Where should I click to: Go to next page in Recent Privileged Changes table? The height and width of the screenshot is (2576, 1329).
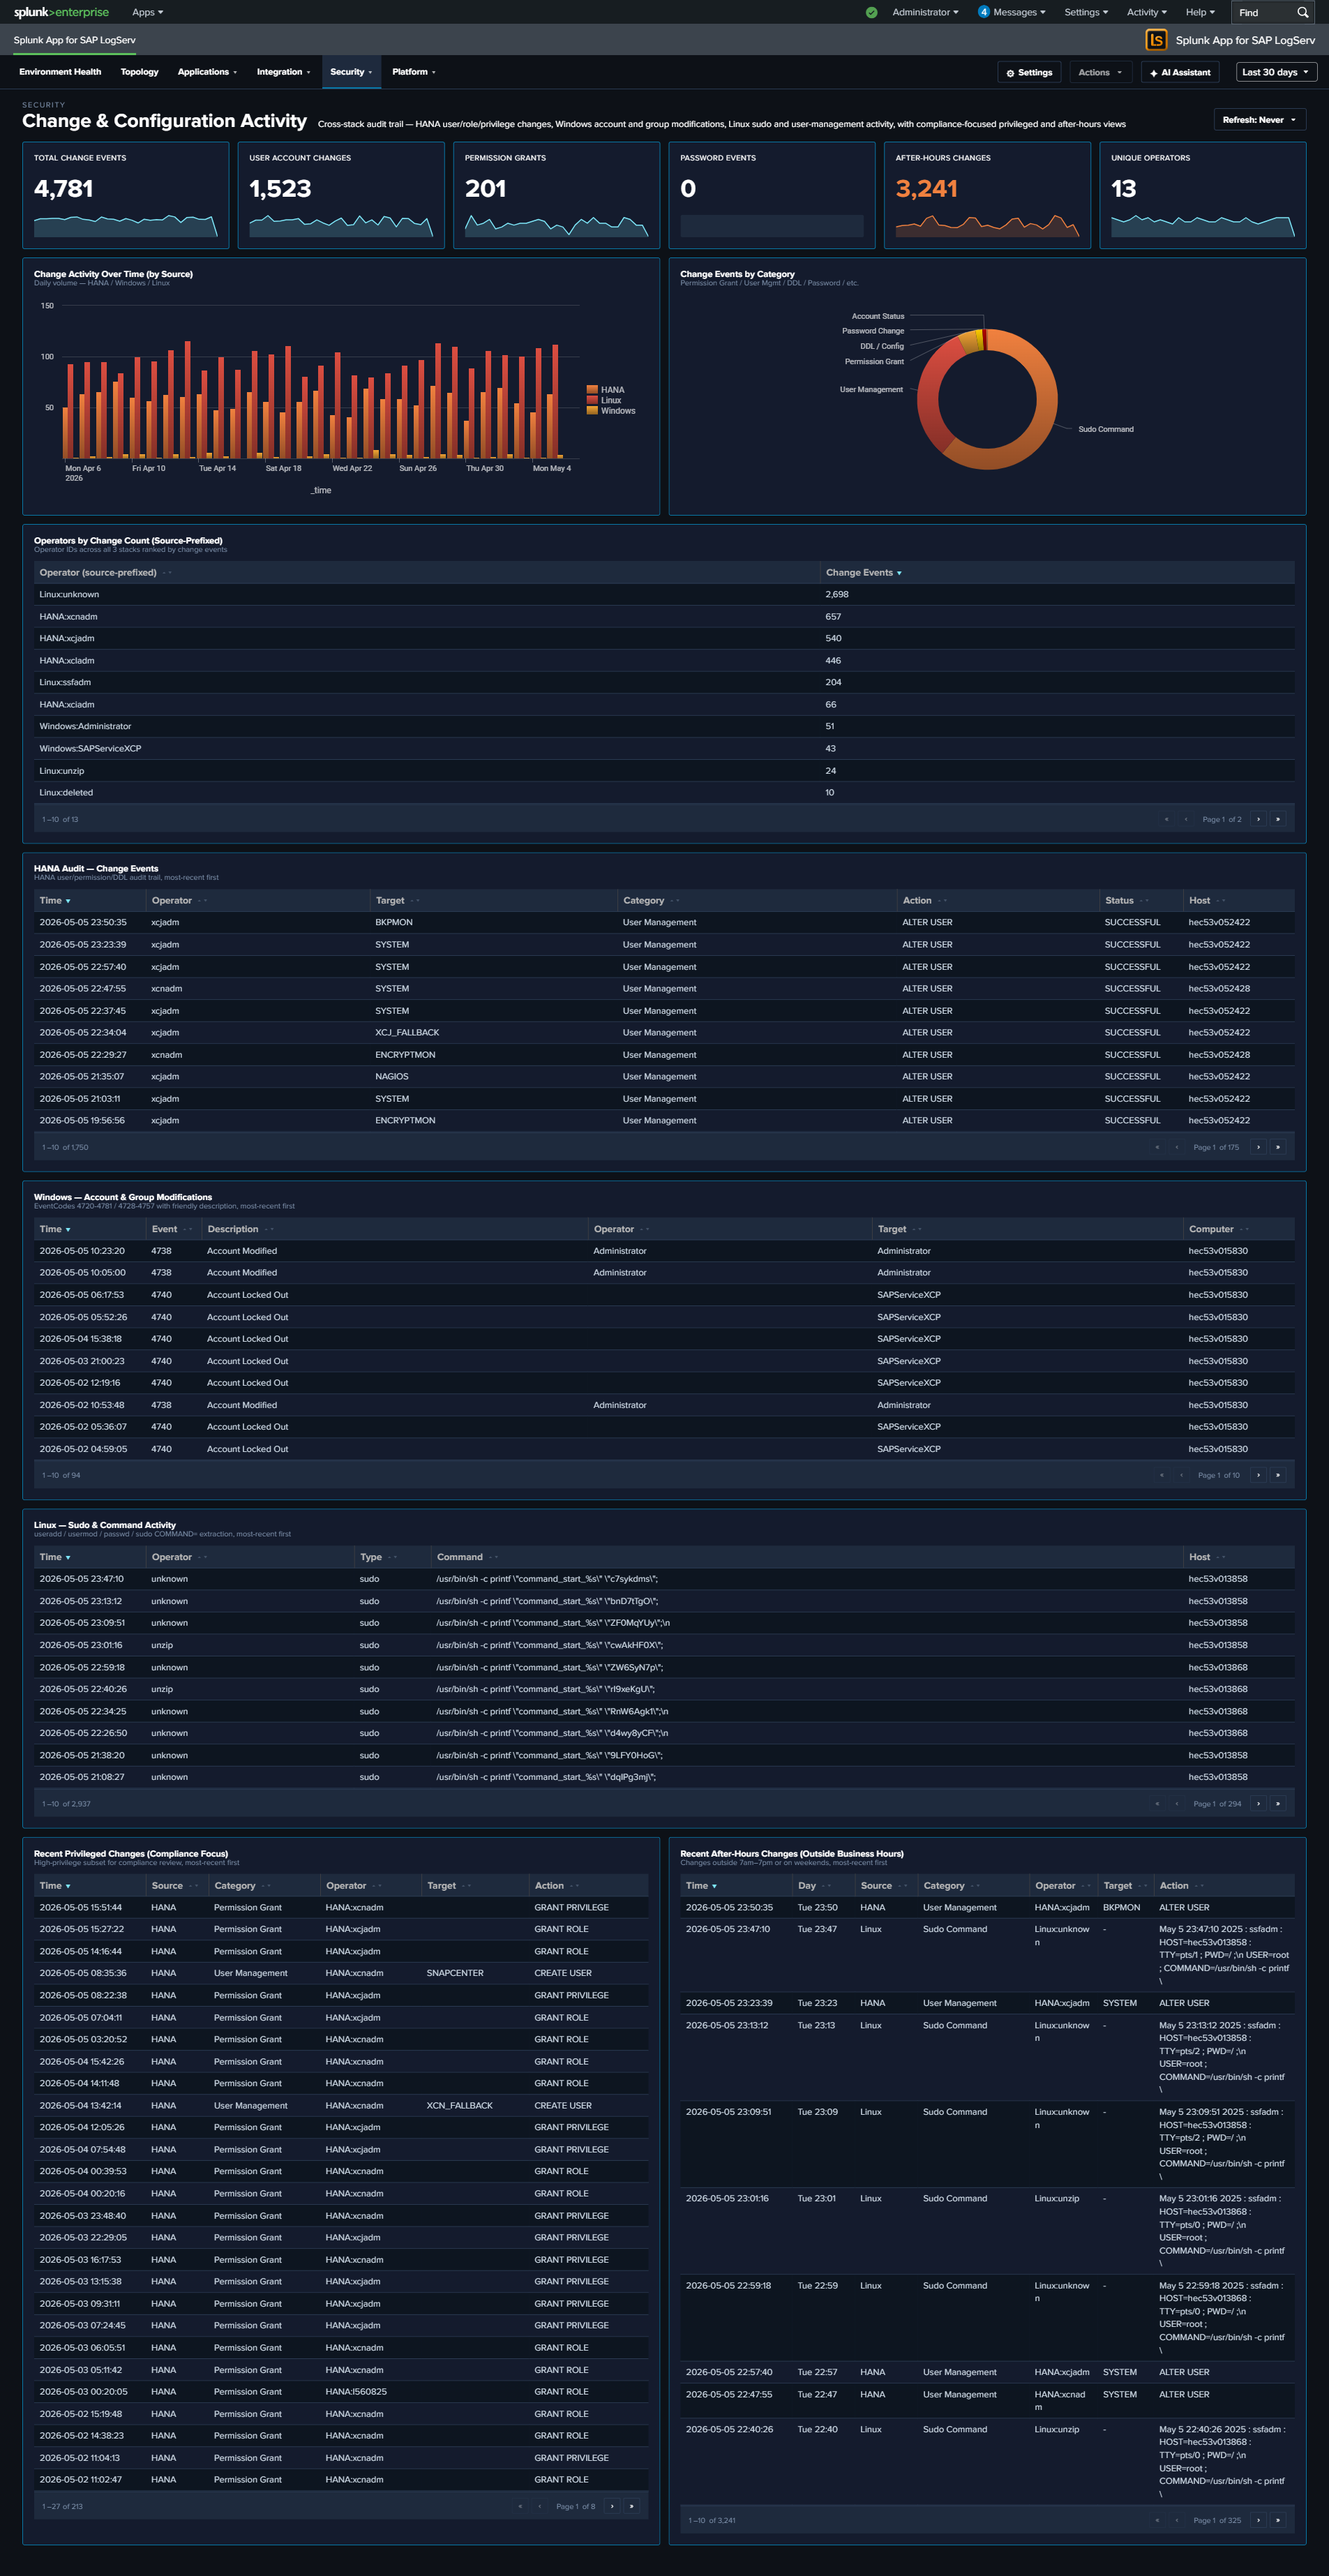click(612, 2506)
